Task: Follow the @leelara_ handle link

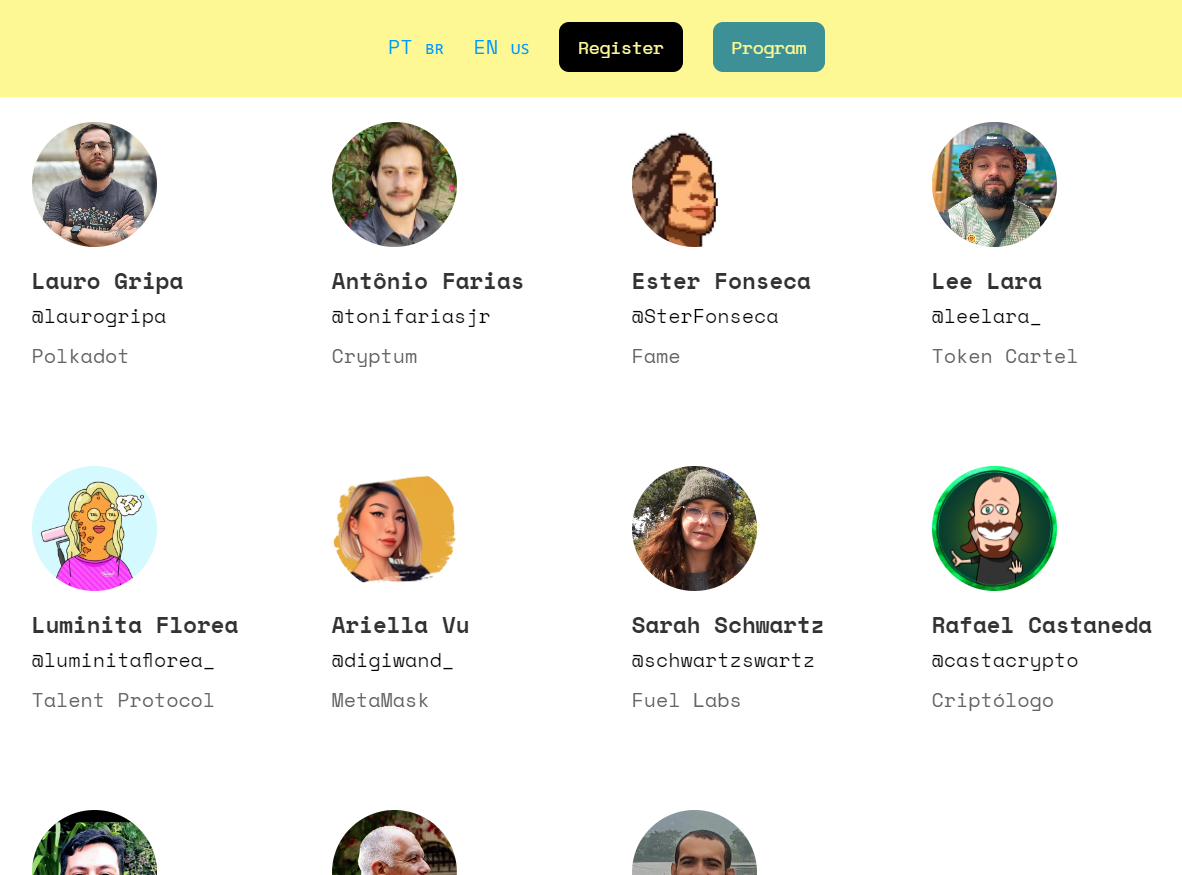Action: (986, 317)
